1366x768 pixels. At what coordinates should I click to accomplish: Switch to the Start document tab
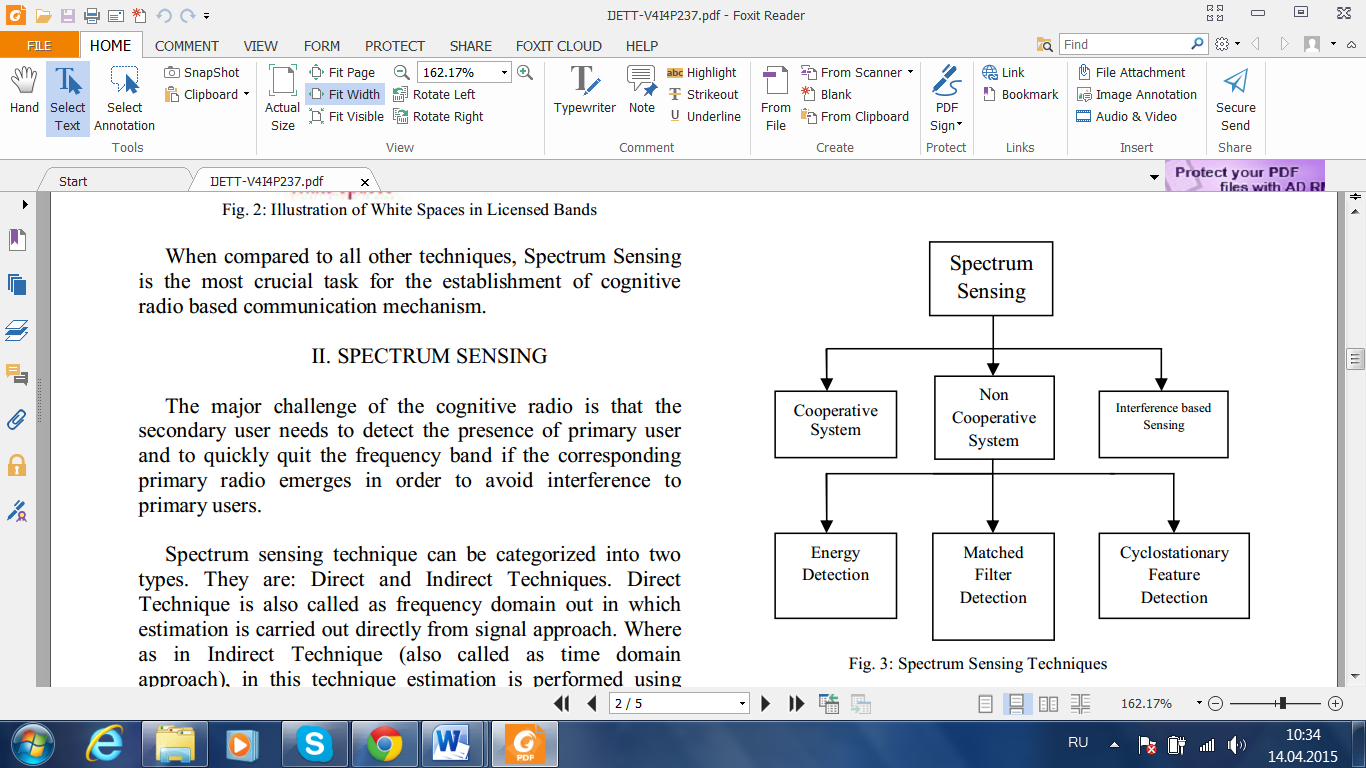click(x=73, y=181)
